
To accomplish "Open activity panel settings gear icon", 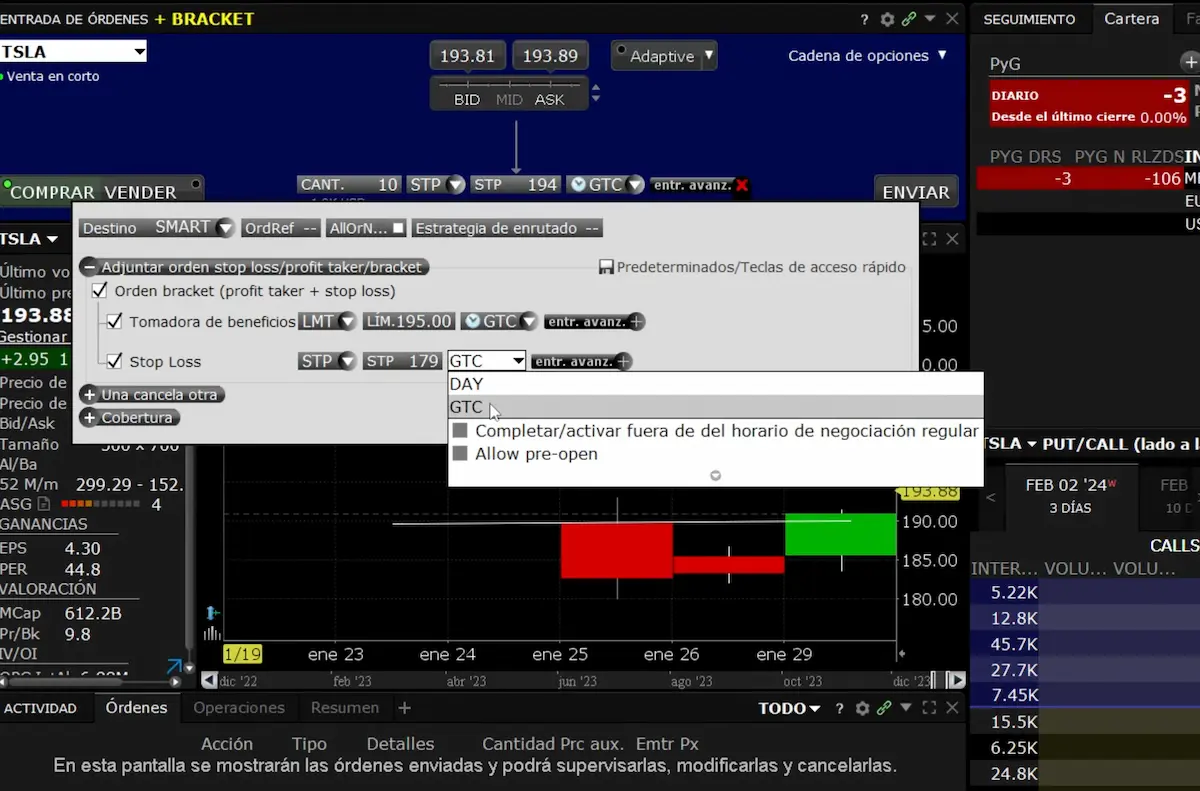I will [x=862, y=708].
